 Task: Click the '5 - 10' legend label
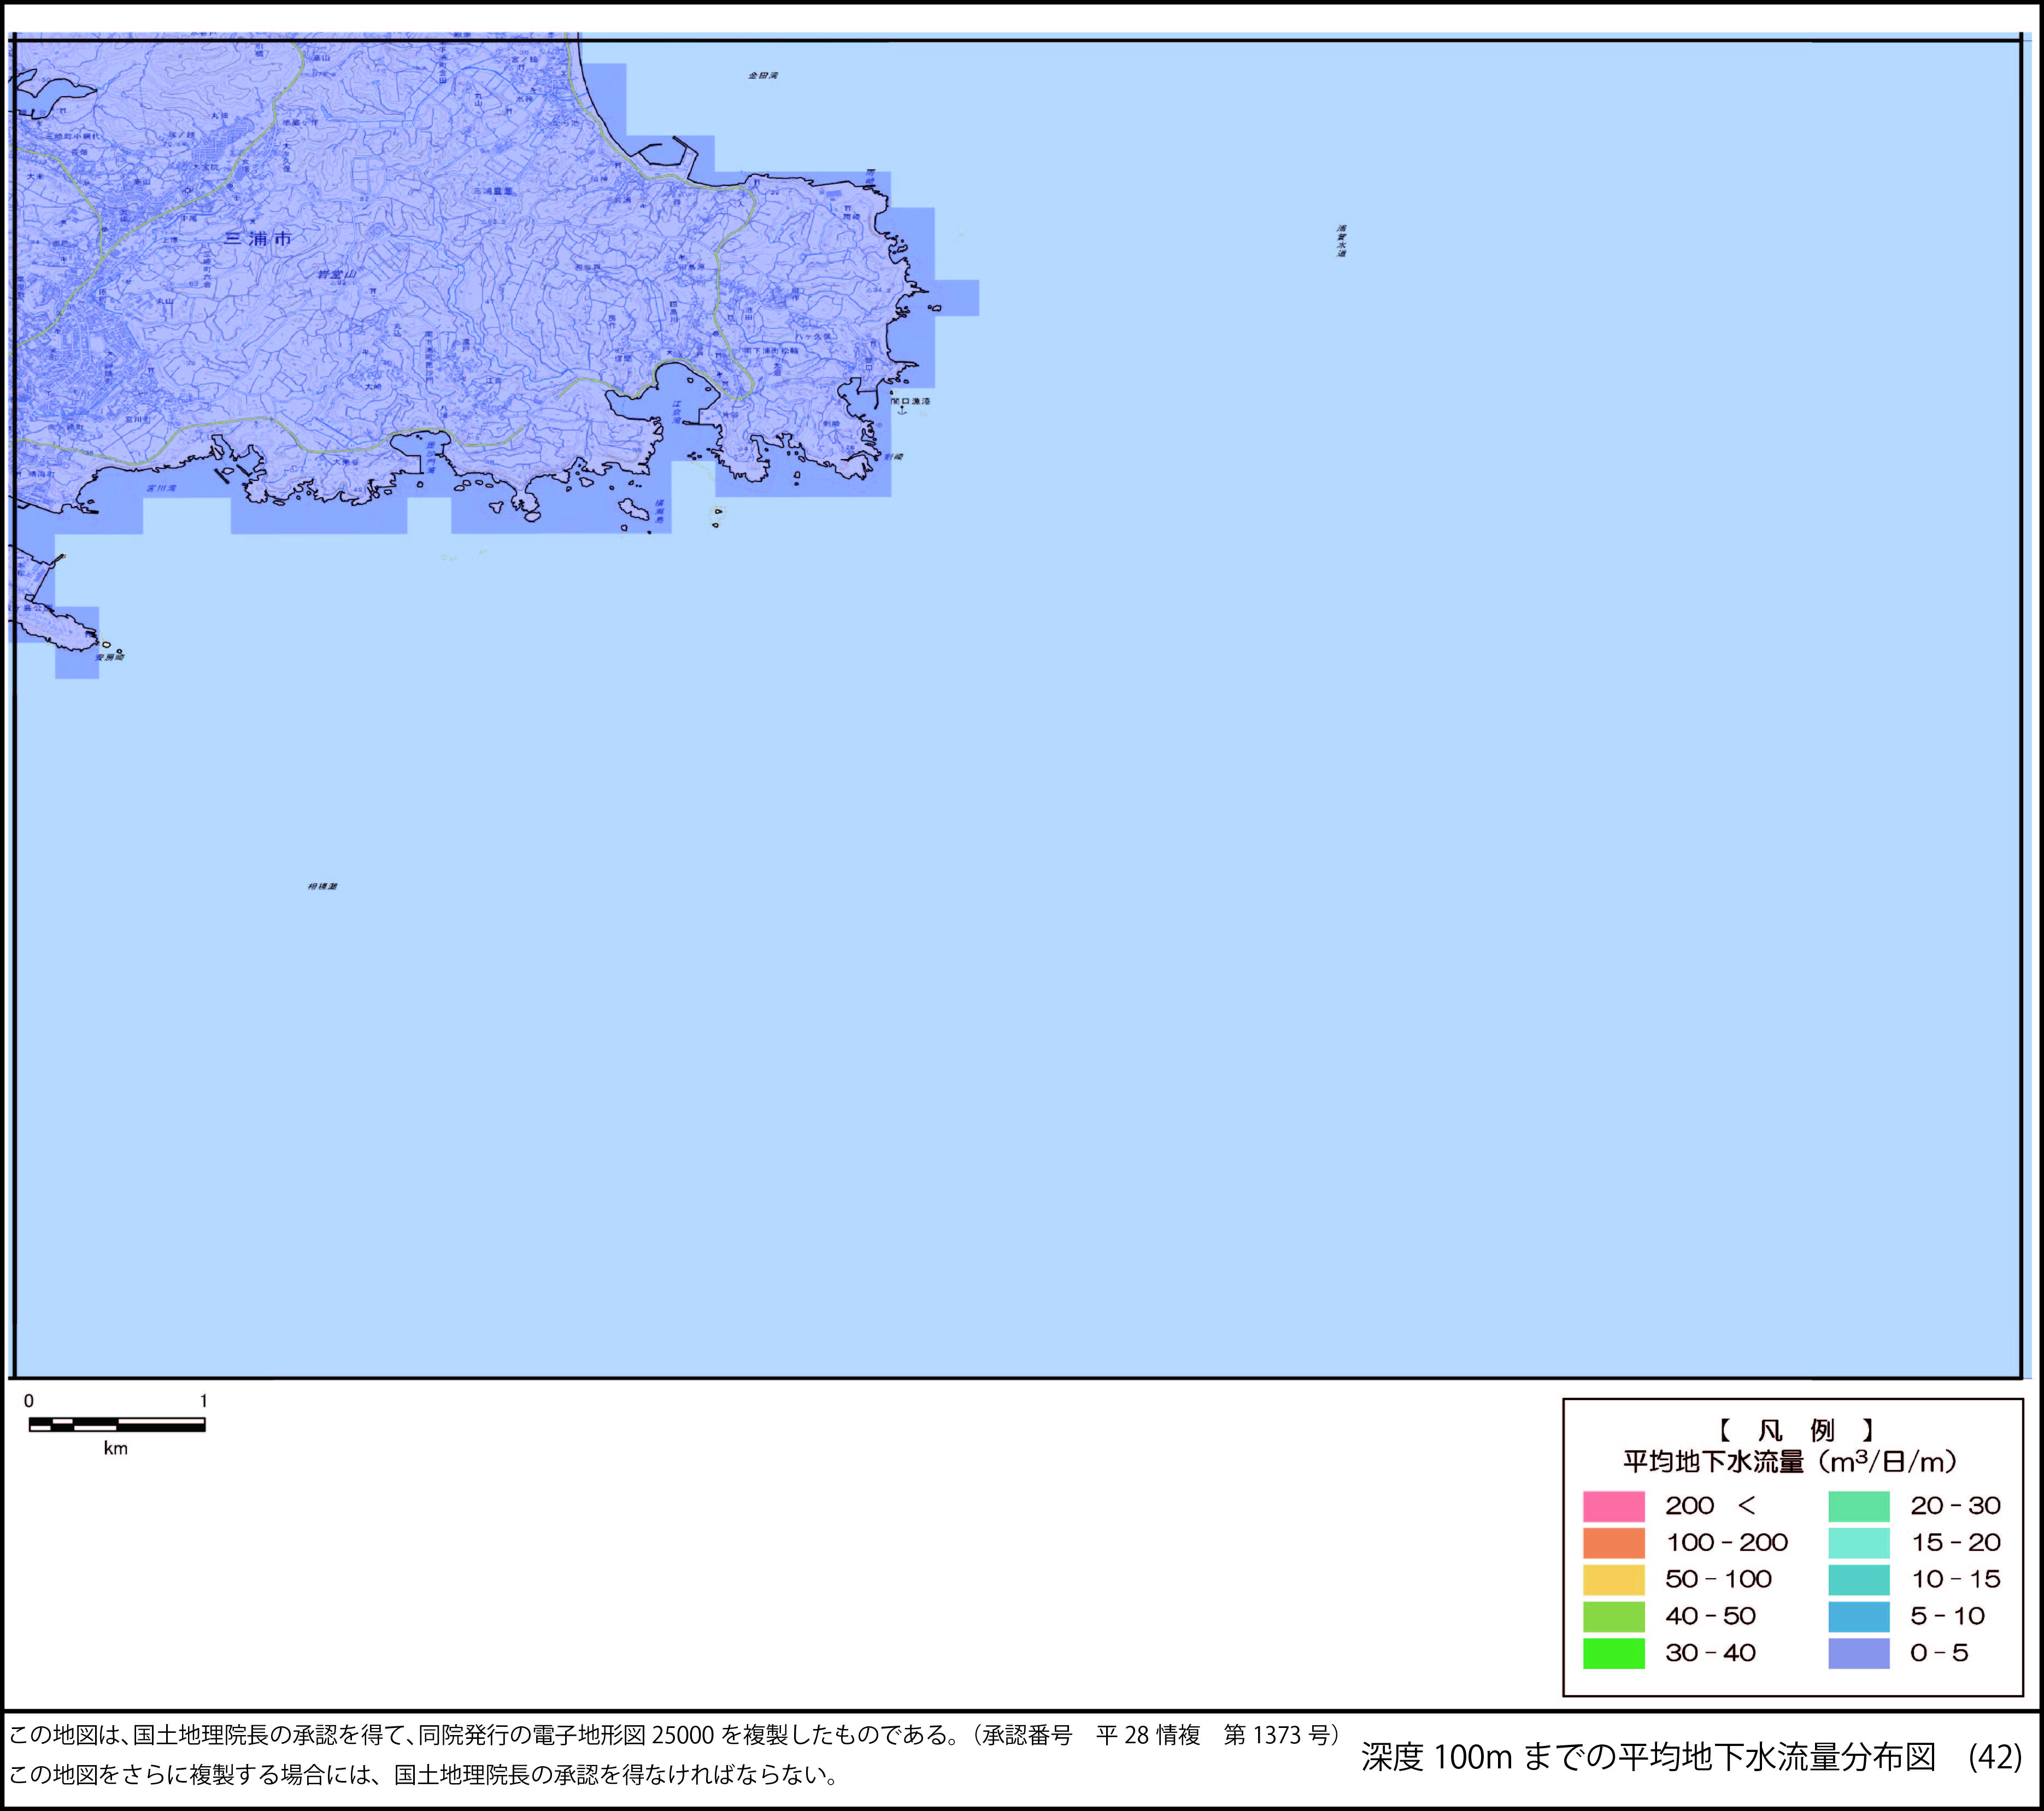[1948, 1617]
